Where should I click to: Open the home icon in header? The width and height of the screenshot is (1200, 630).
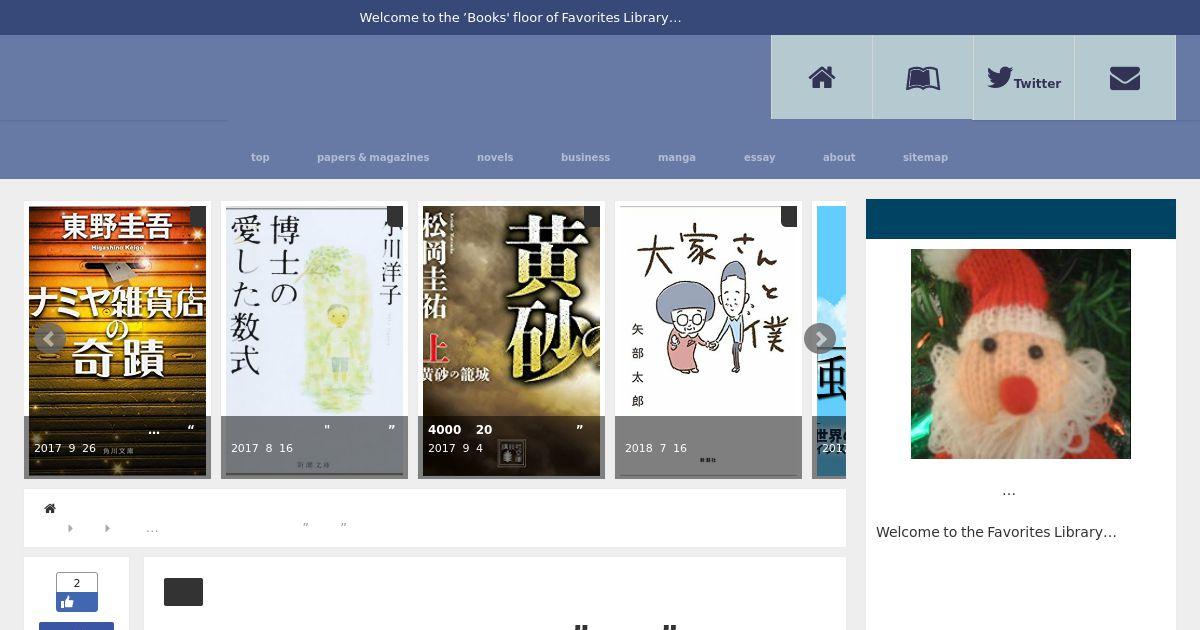[822, 77]
